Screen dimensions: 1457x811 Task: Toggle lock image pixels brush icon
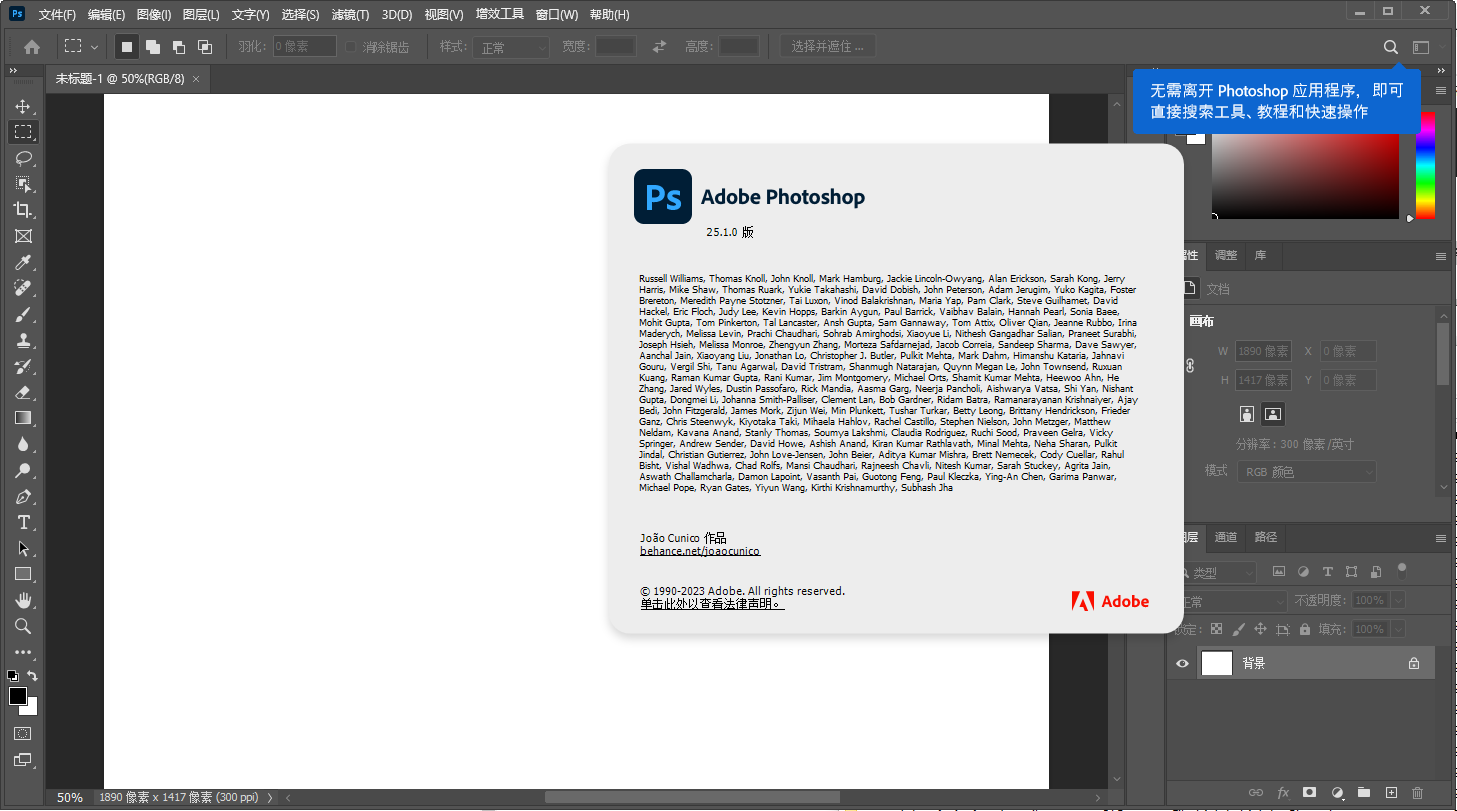click(x=1238, y=629)
